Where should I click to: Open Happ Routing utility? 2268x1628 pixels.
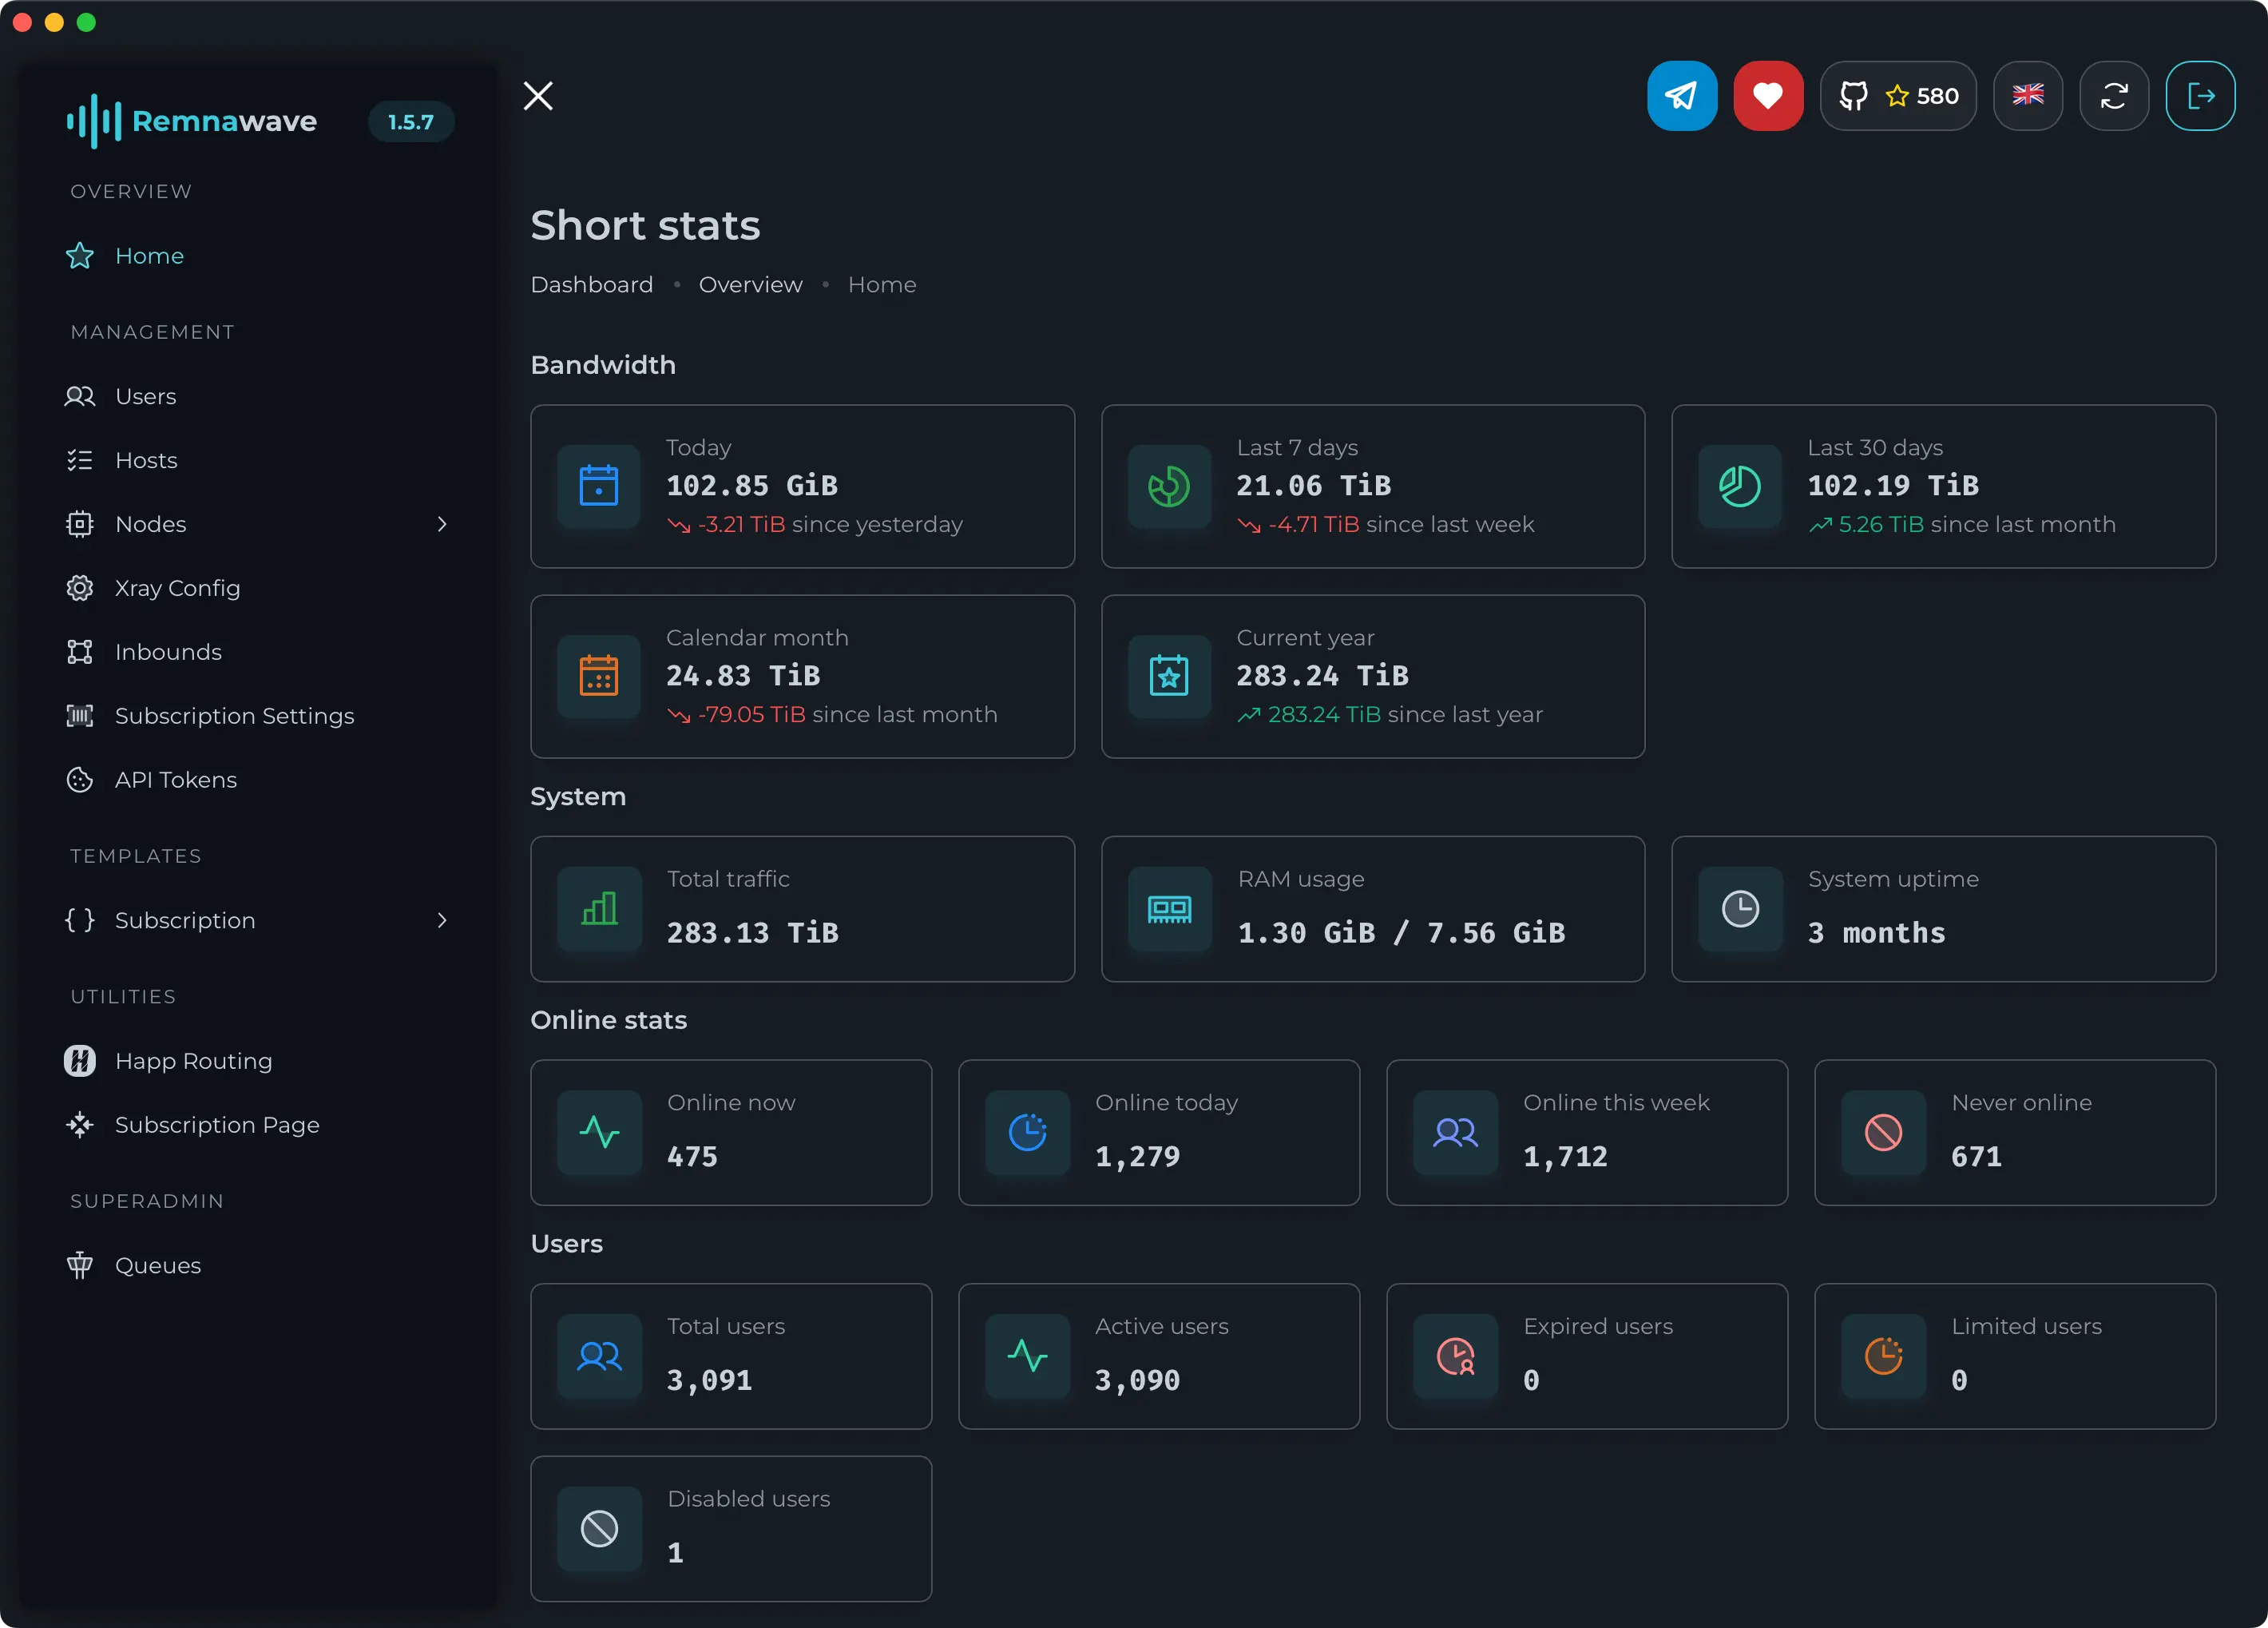[193, 1061]
